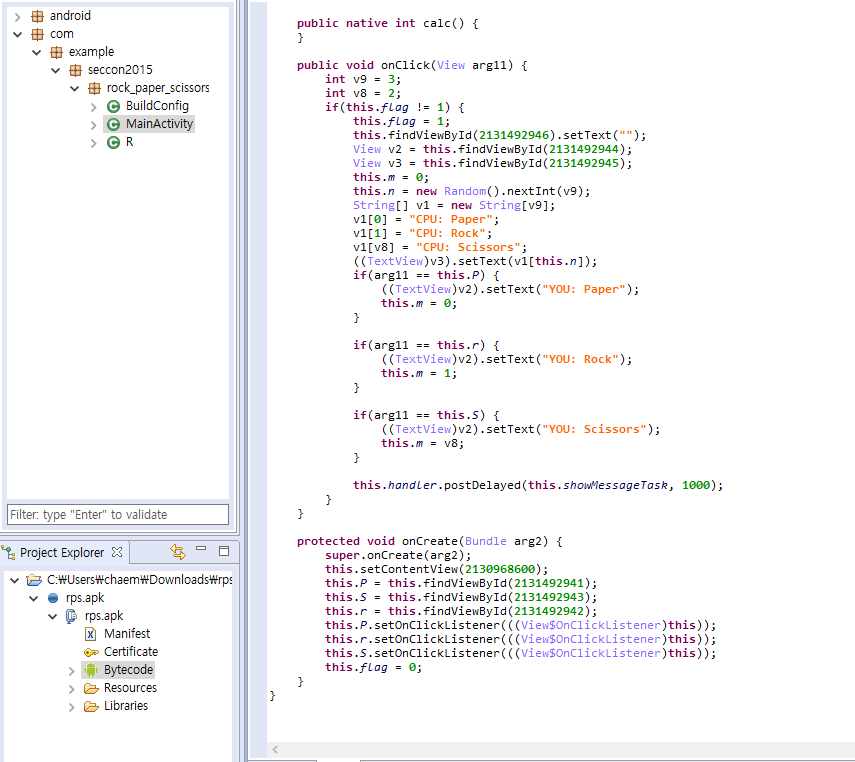
Task: Click the android package icon
Action: [x=37, y=16]
